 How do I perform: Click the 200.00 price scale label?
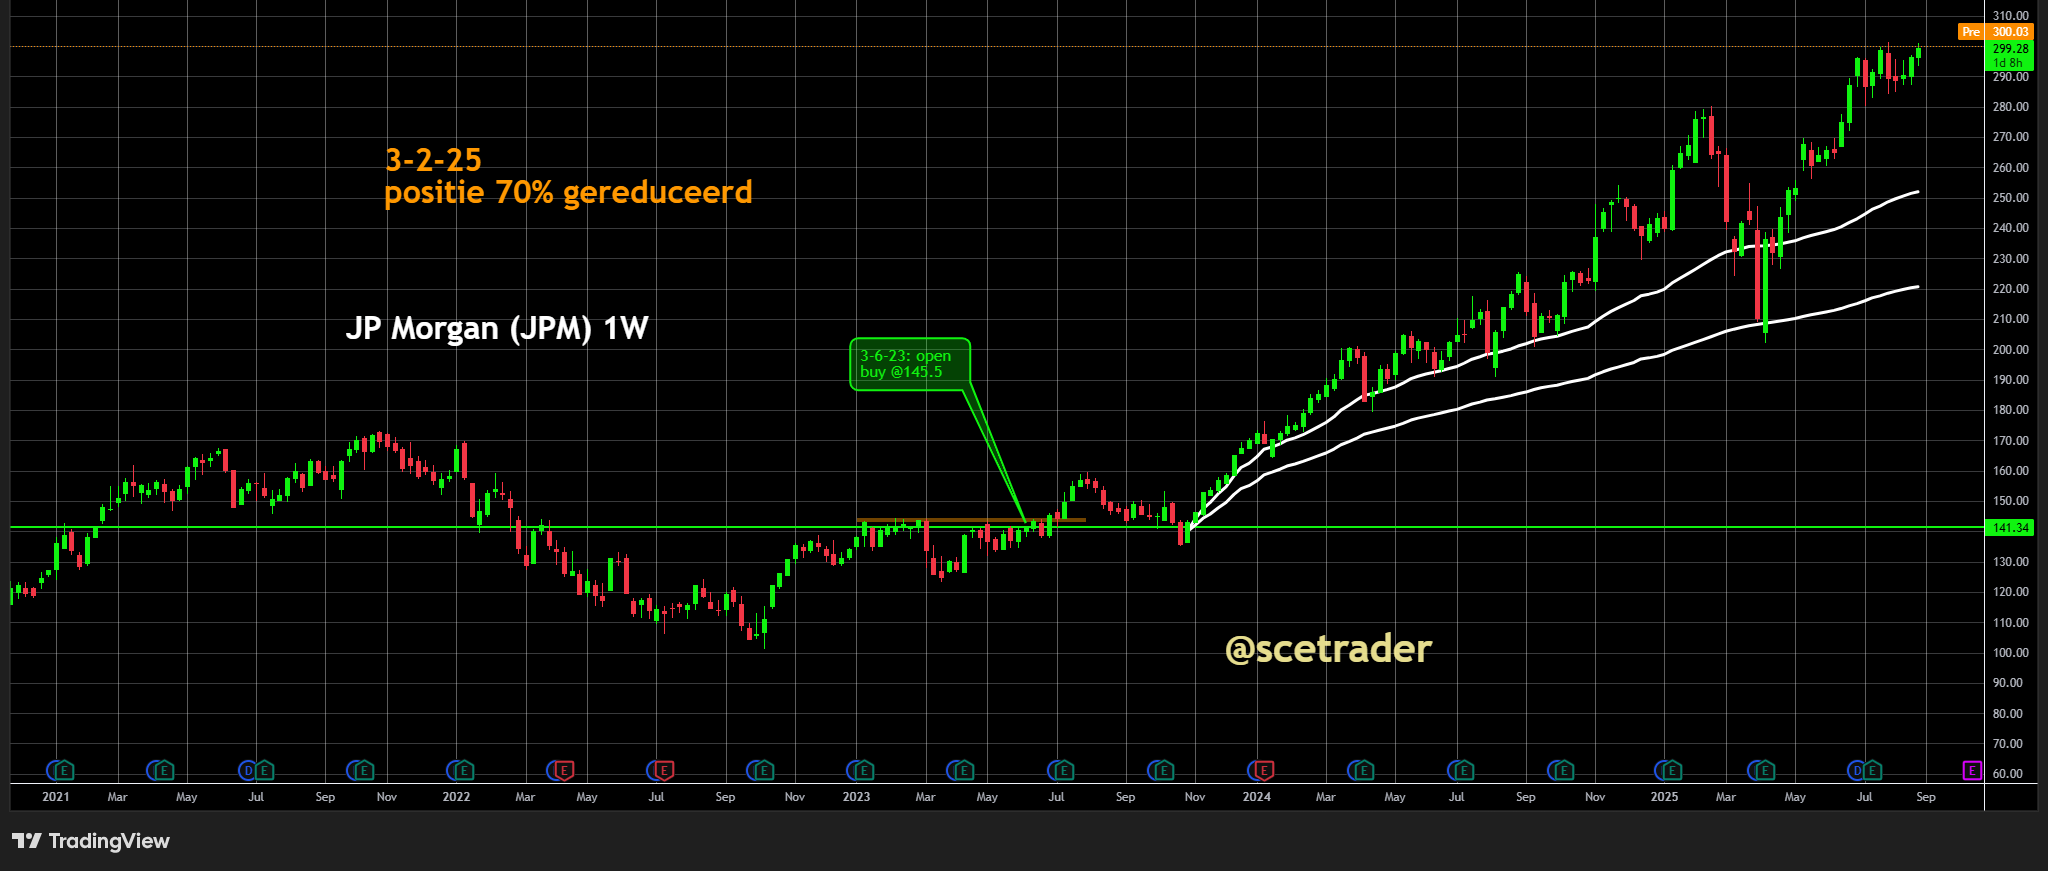click(2010, 350)
